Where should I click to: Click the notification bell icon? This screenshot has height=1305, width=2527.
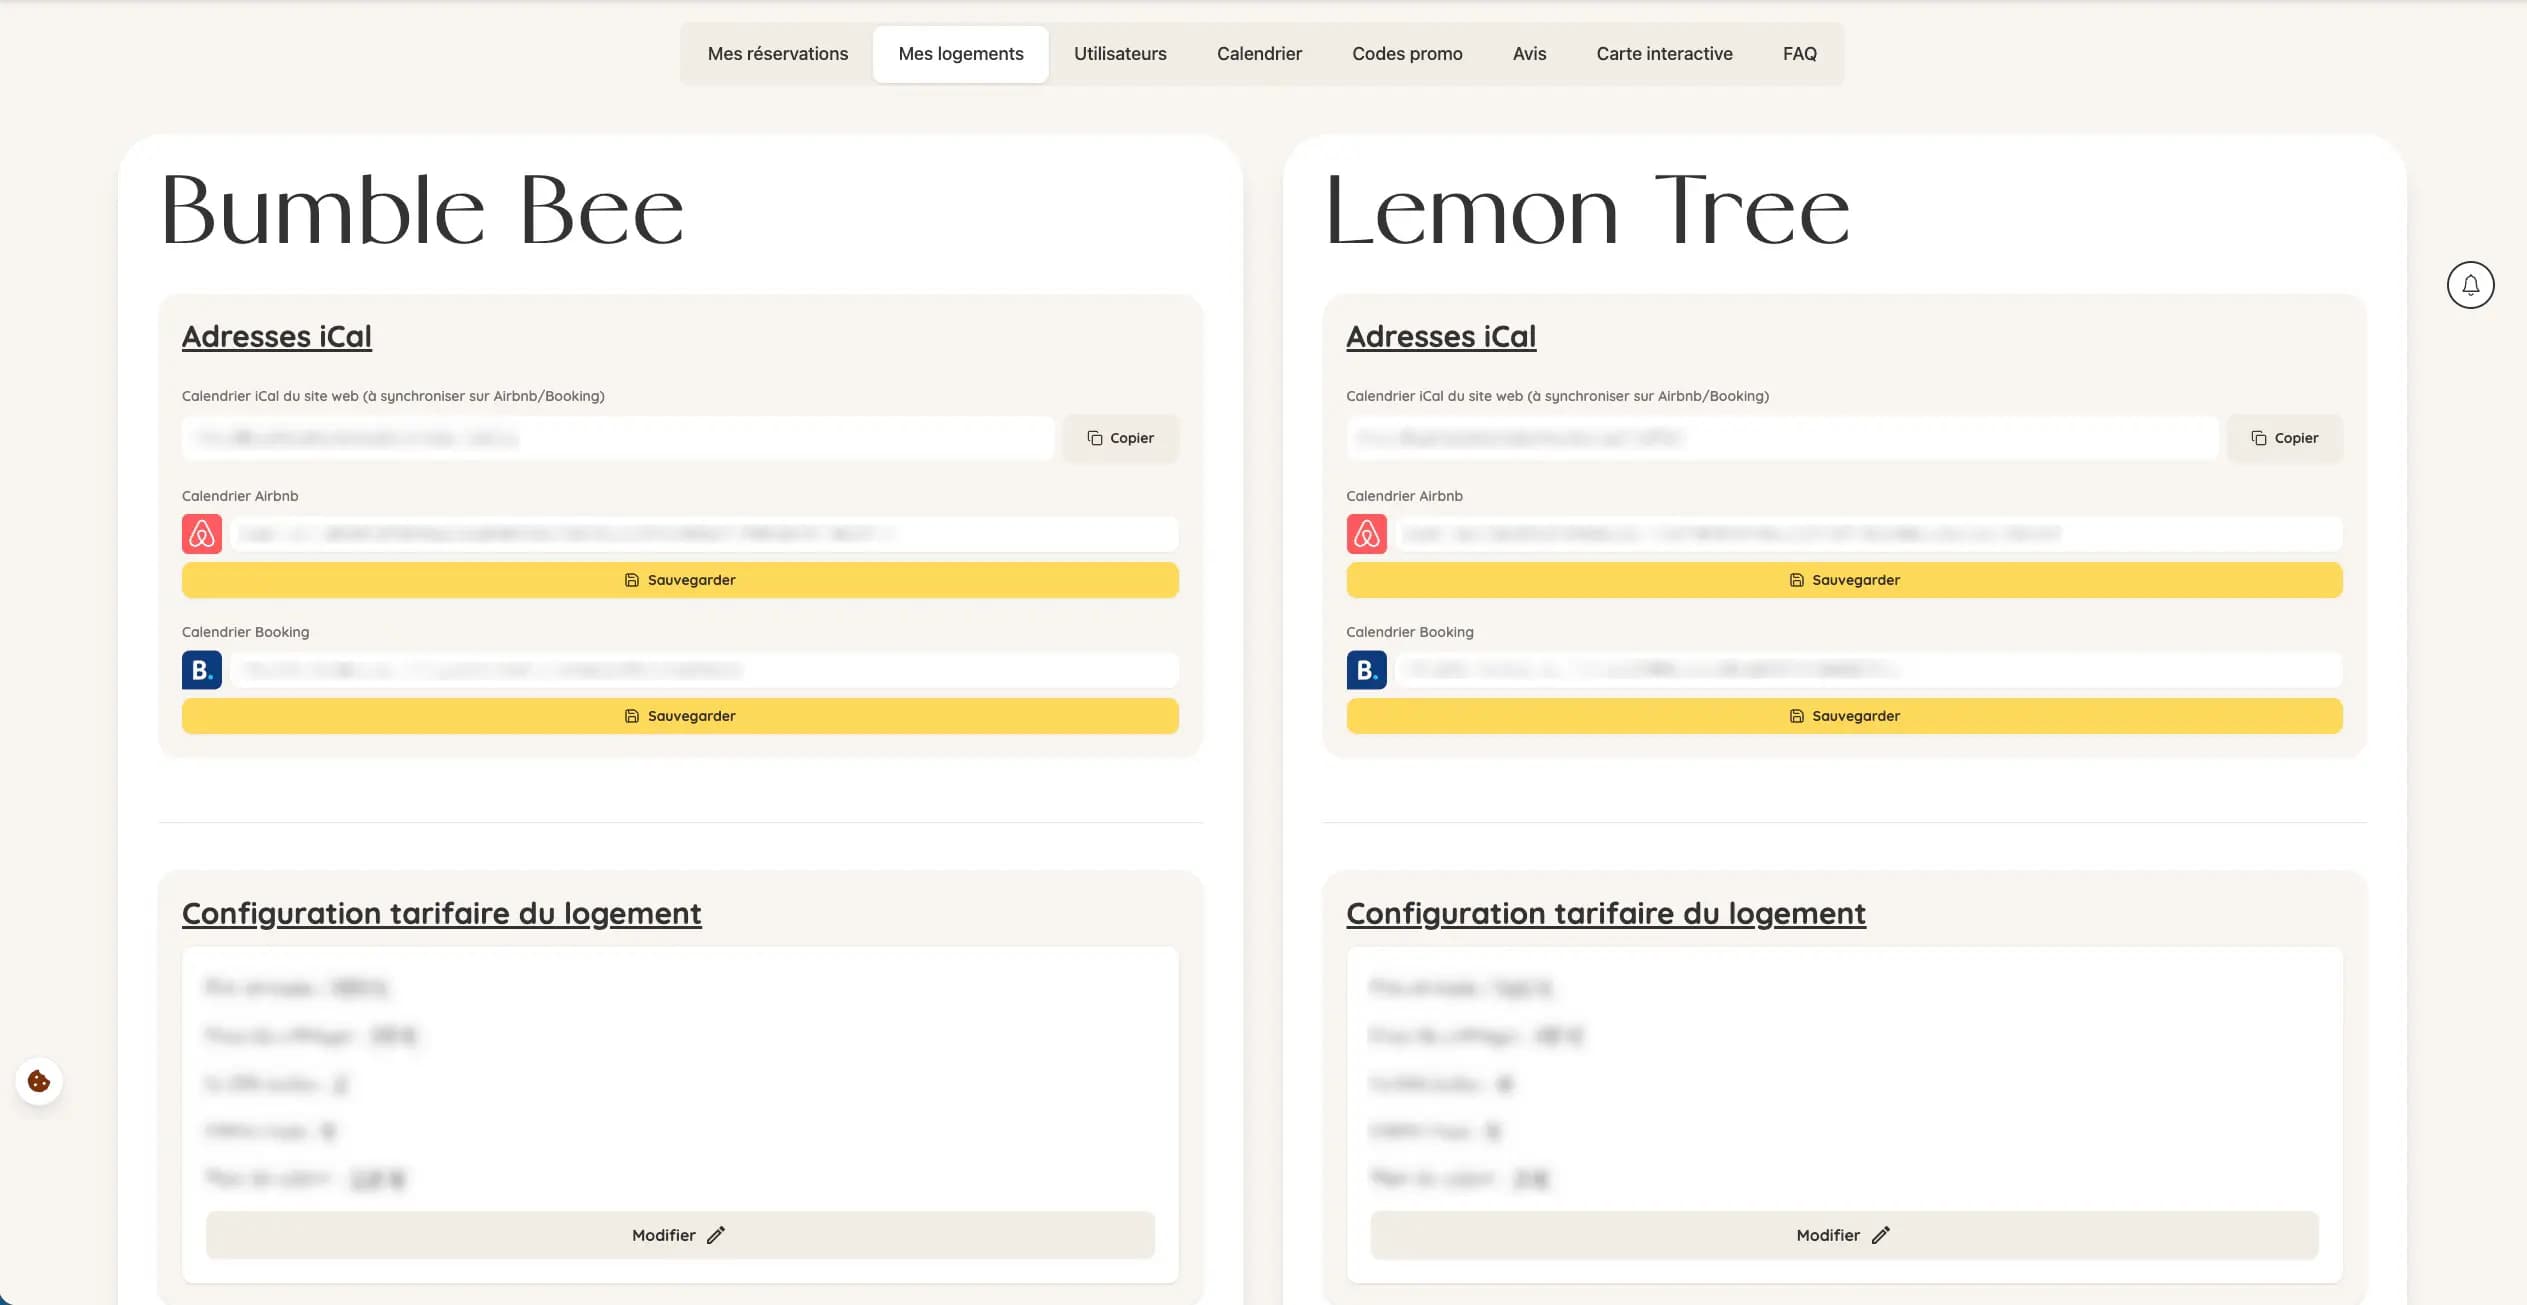tap(2470, 285)
